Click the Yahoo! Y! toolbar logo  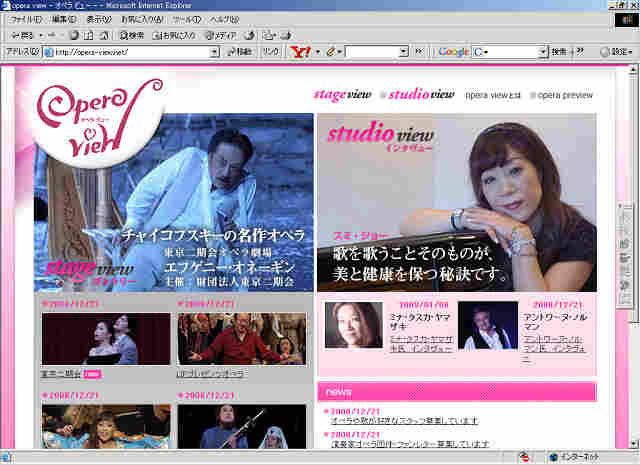point(300,52)
